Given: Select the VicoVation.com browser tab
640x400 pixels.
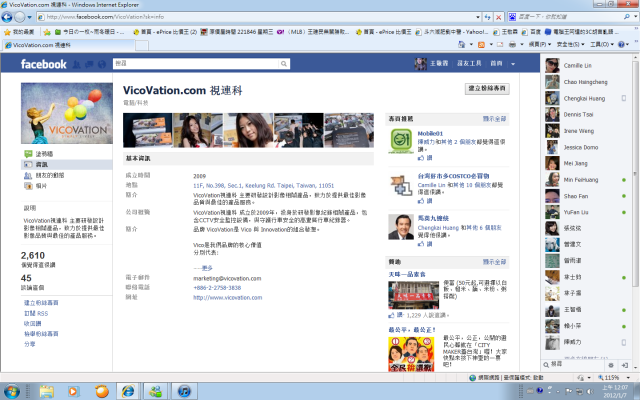Looking at the screenshot, I should pos(68,45).
